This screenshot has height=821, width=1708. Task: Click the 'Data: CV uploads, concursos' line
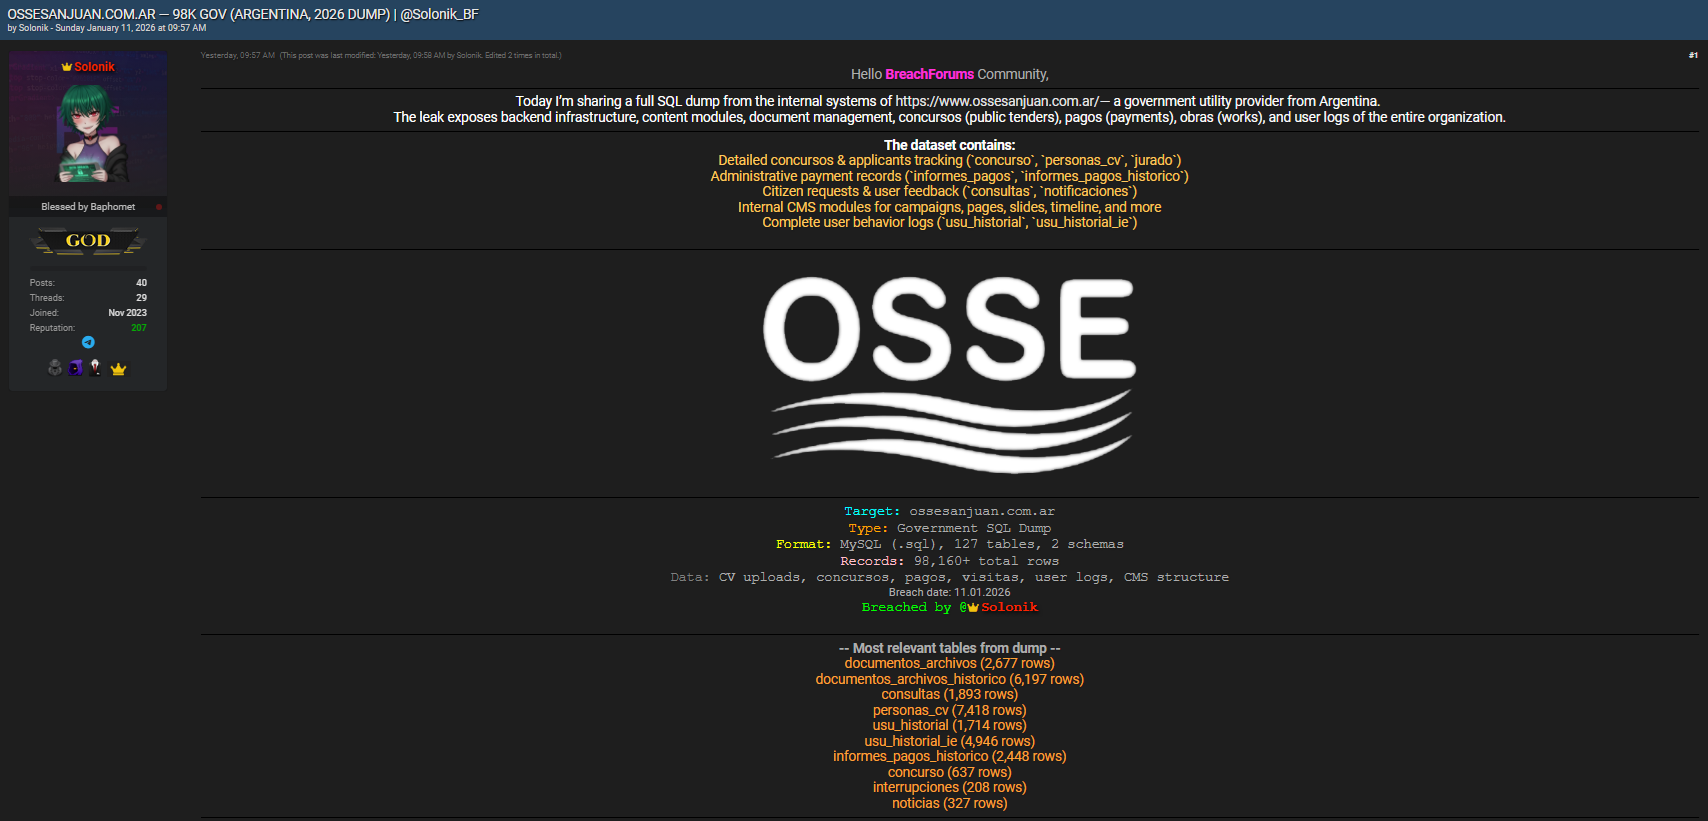click(949, 577)
